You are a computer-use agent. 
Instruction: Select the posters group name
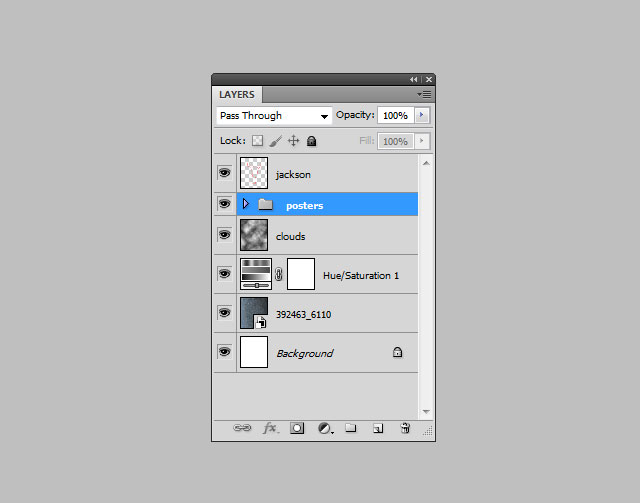304,205
